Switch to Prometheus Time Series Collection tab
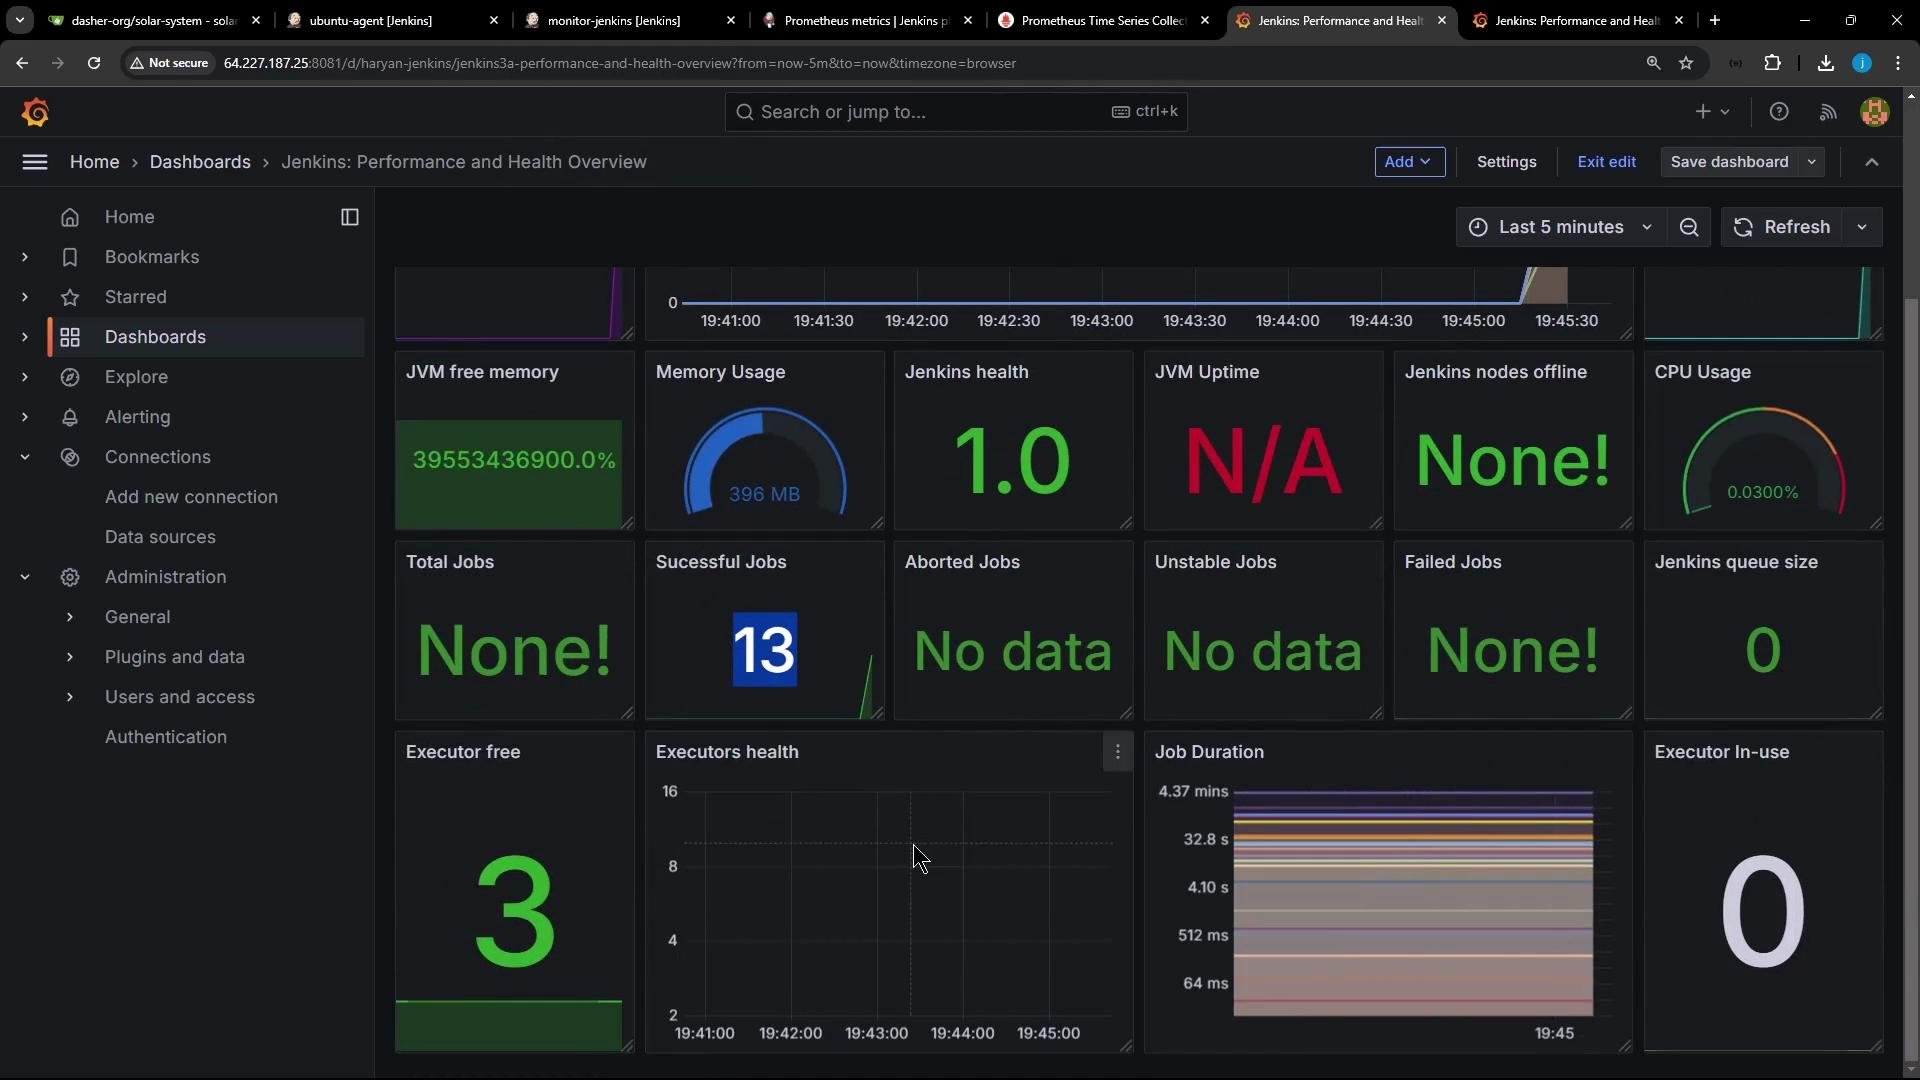Screen dimensions: 1920x1080 (1104, 20)
